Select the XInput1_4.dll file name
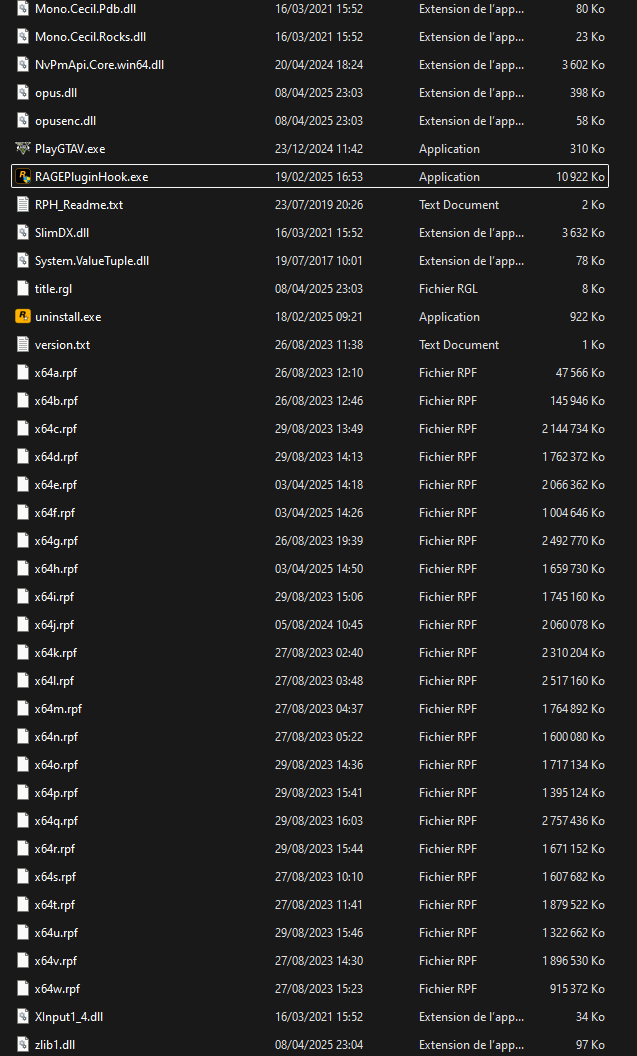 click(69, 1017)
